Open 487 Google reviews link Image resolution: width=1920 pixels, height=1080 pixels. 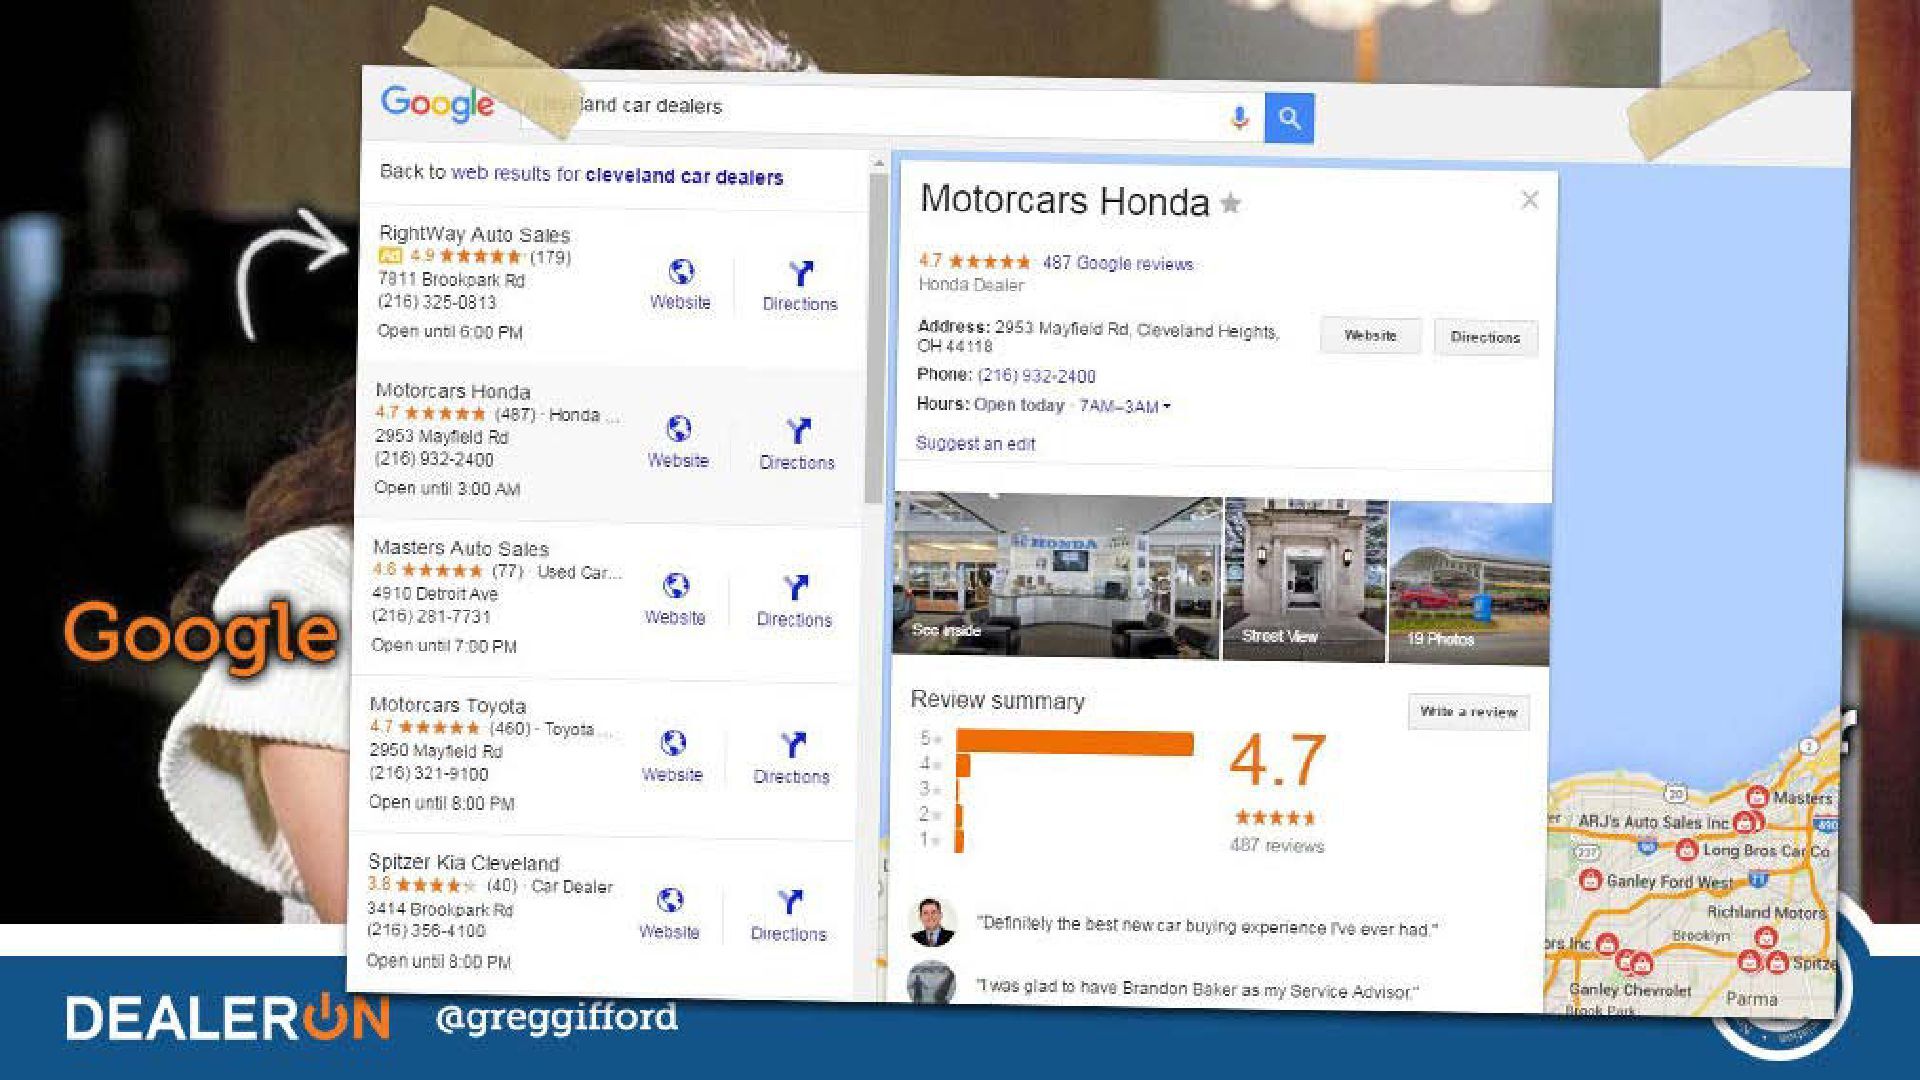coord(1118,263)
